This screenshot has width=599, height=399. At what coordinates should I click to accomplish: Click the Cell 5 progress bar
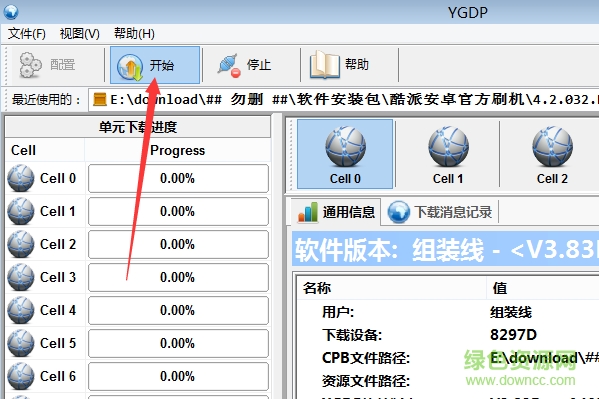pos(178,343)
